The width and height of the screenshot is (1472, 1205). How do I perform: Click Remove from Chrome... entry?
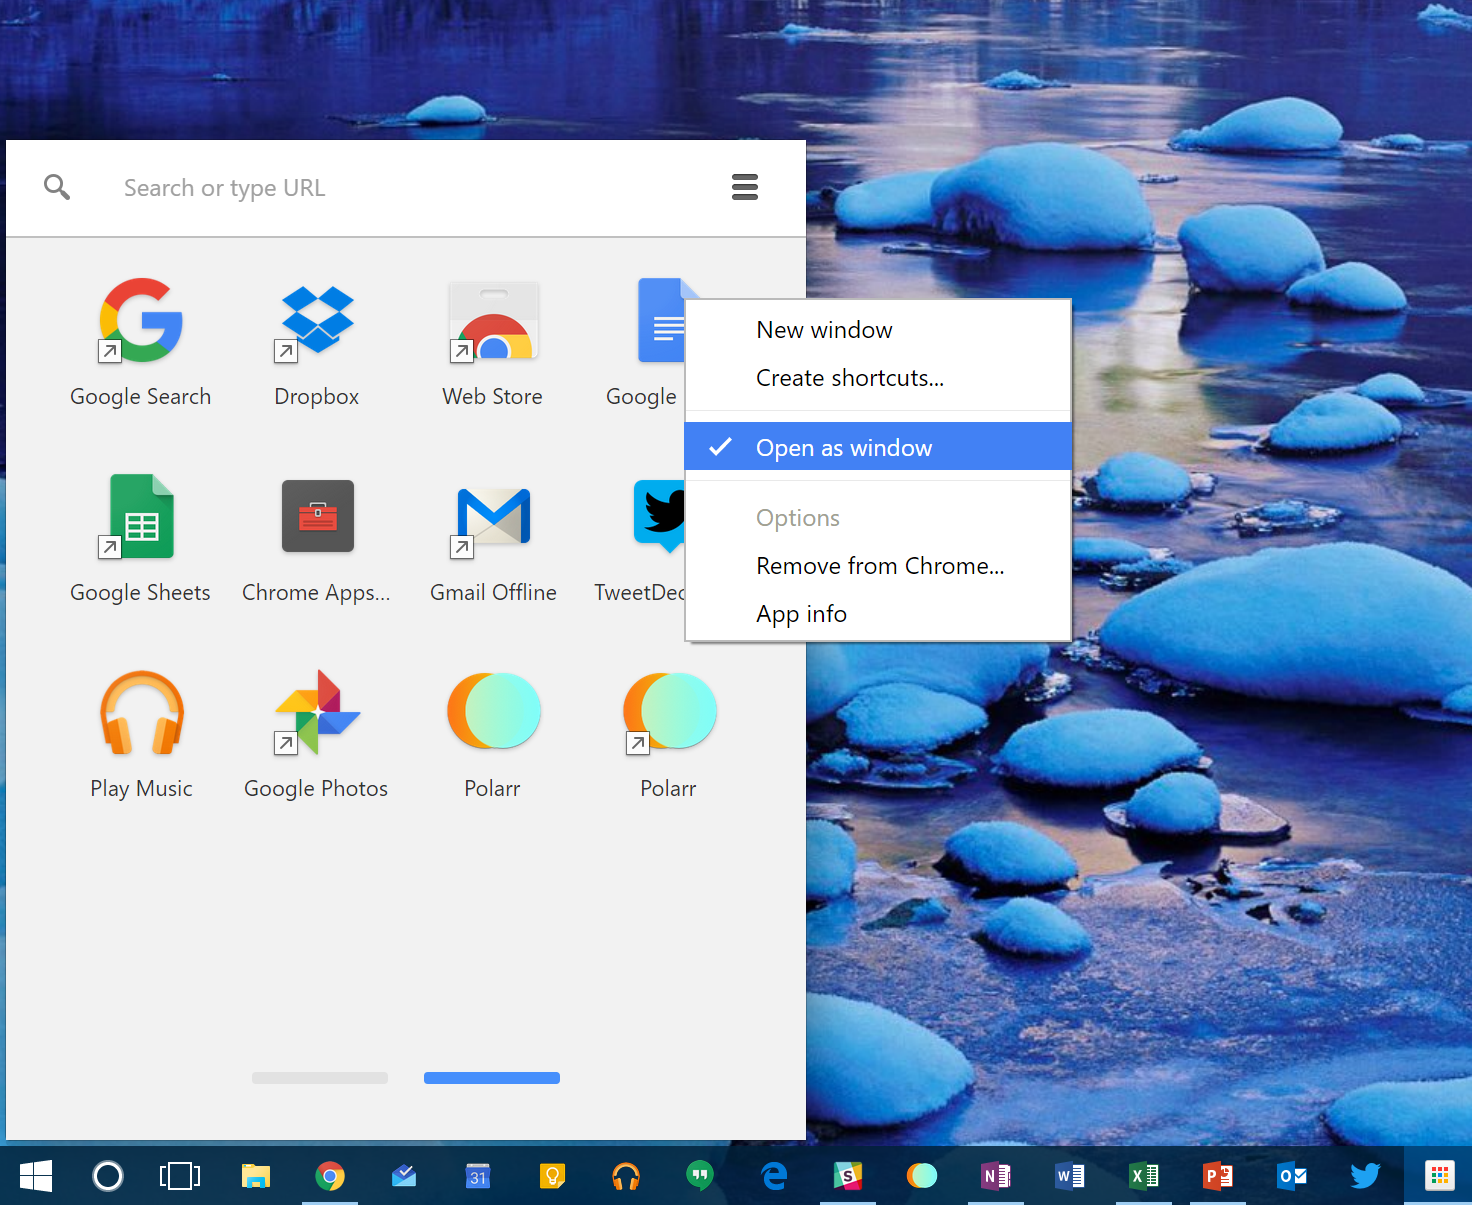pyautogui.click(x=878, y=566)
